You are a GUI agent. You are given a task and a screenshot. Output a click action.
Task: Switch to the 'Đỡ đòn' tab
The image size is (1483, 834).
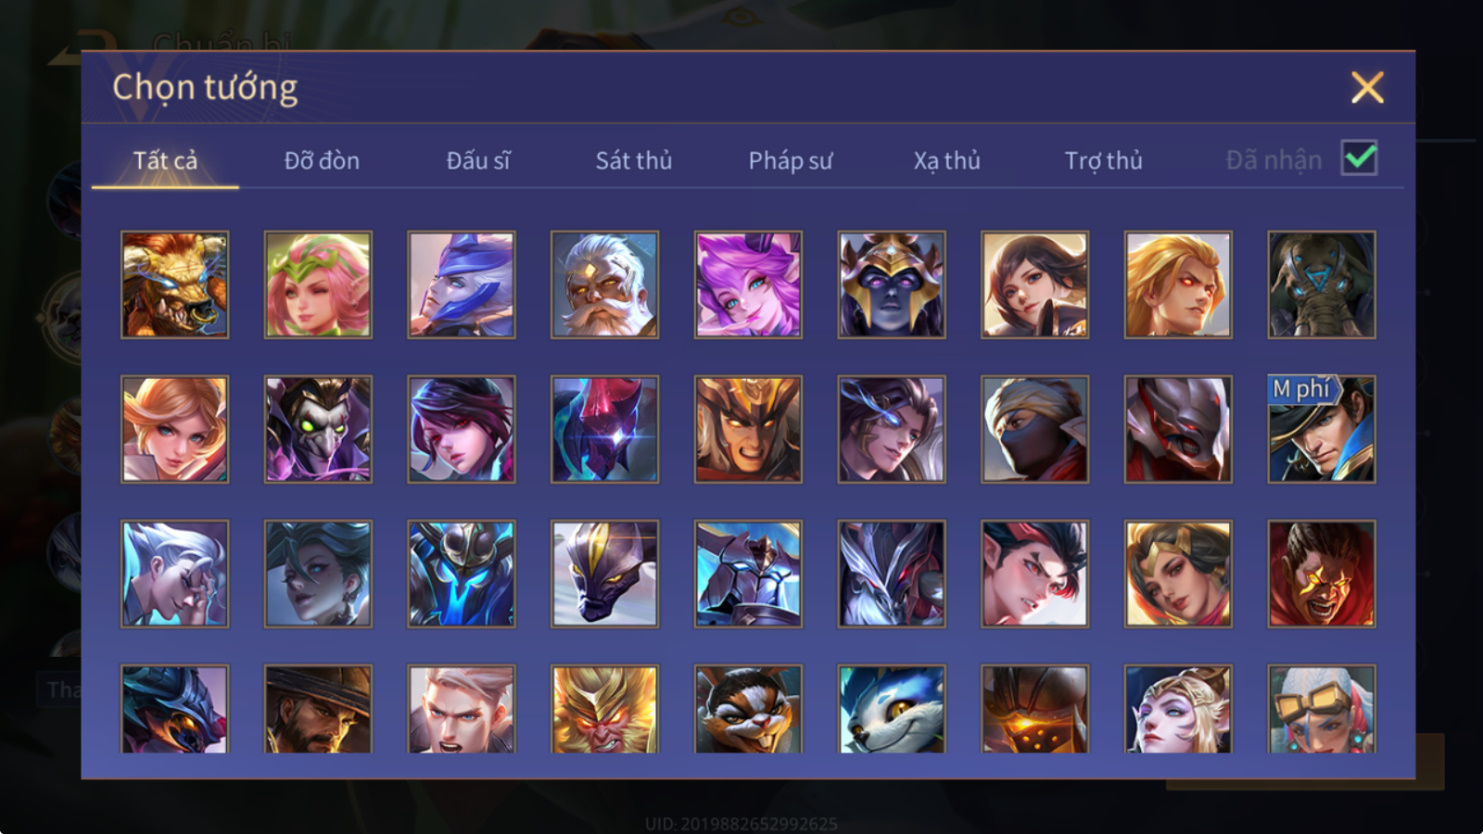click(x=321, y=160)
